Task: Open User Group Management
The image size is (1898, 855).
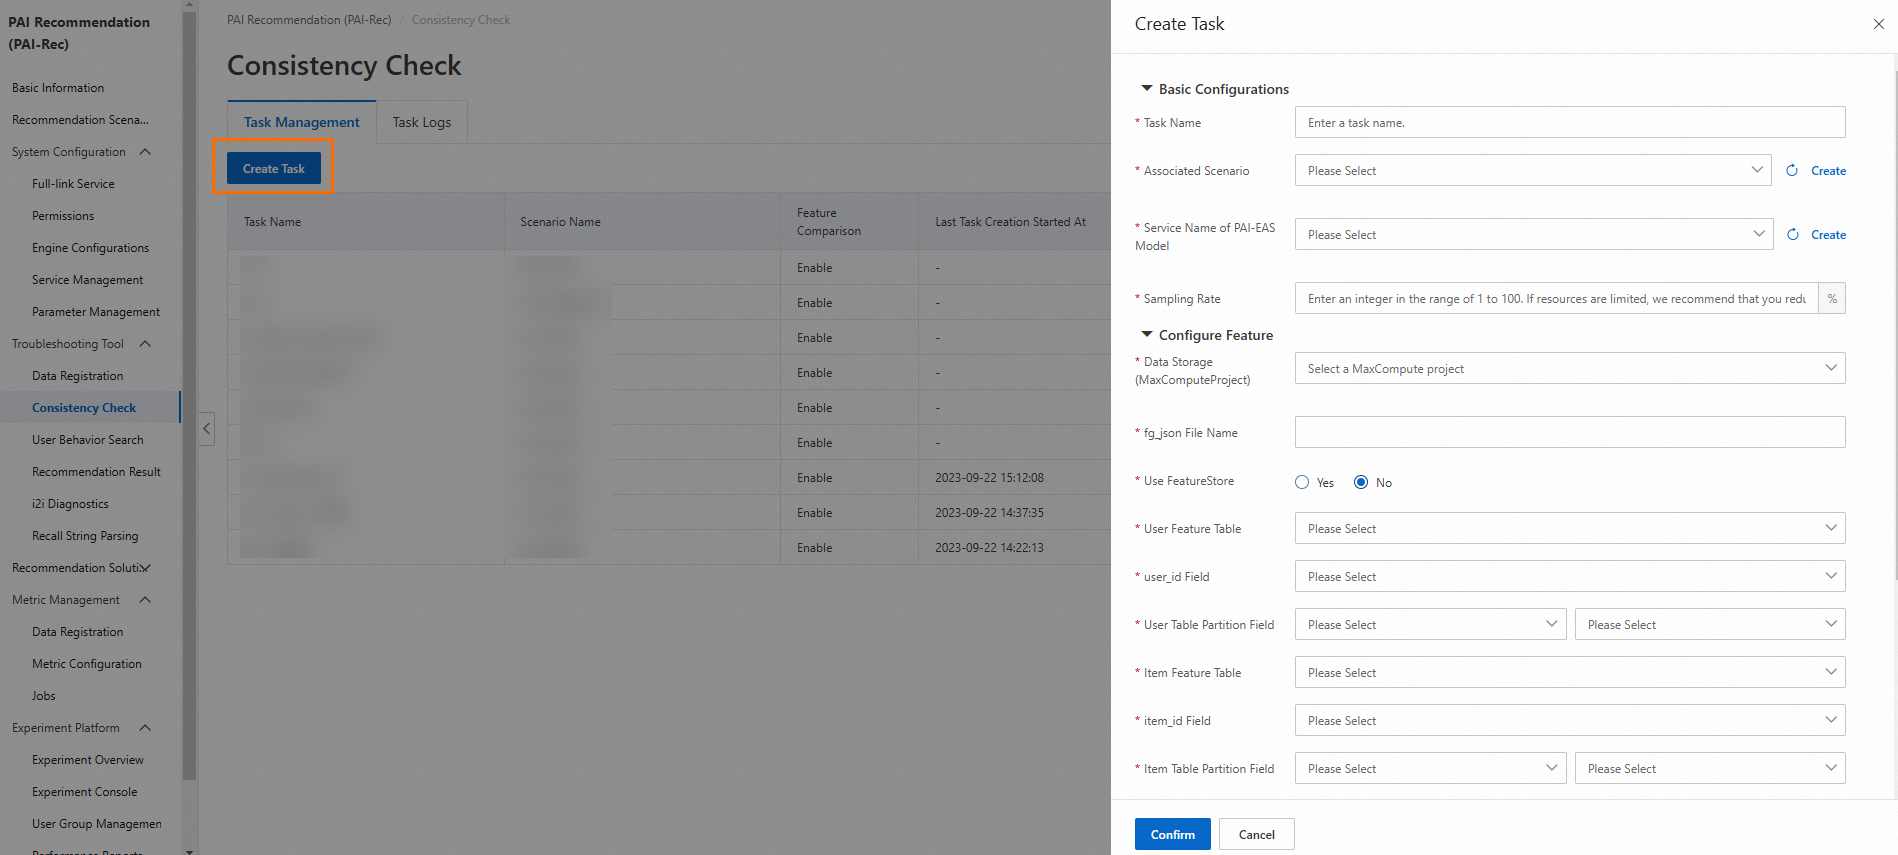Action: pyautogui.click(x=97, y=824)
